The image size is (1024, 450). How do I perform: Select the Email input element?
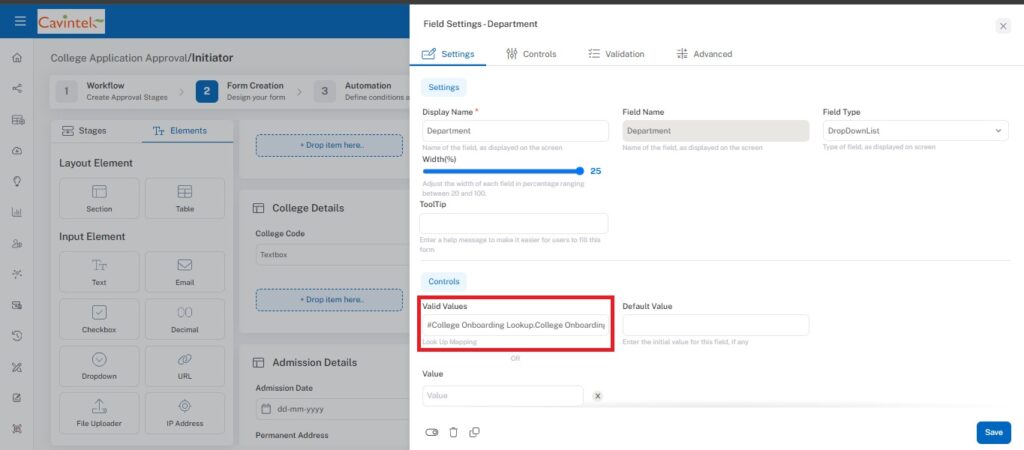tap(184, 271)
